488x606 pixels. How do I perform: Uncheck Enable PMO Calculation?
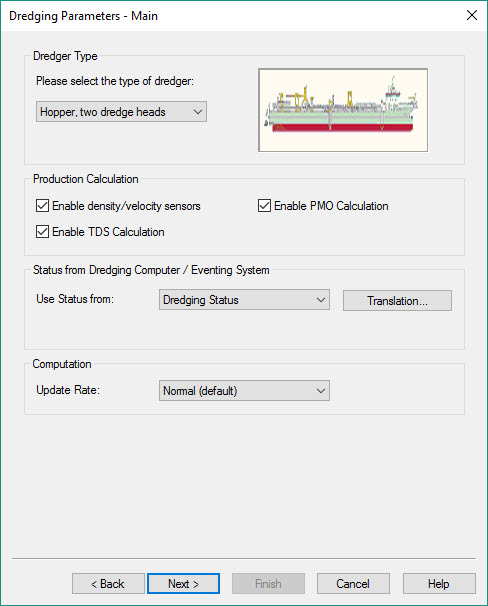[264, 206]
